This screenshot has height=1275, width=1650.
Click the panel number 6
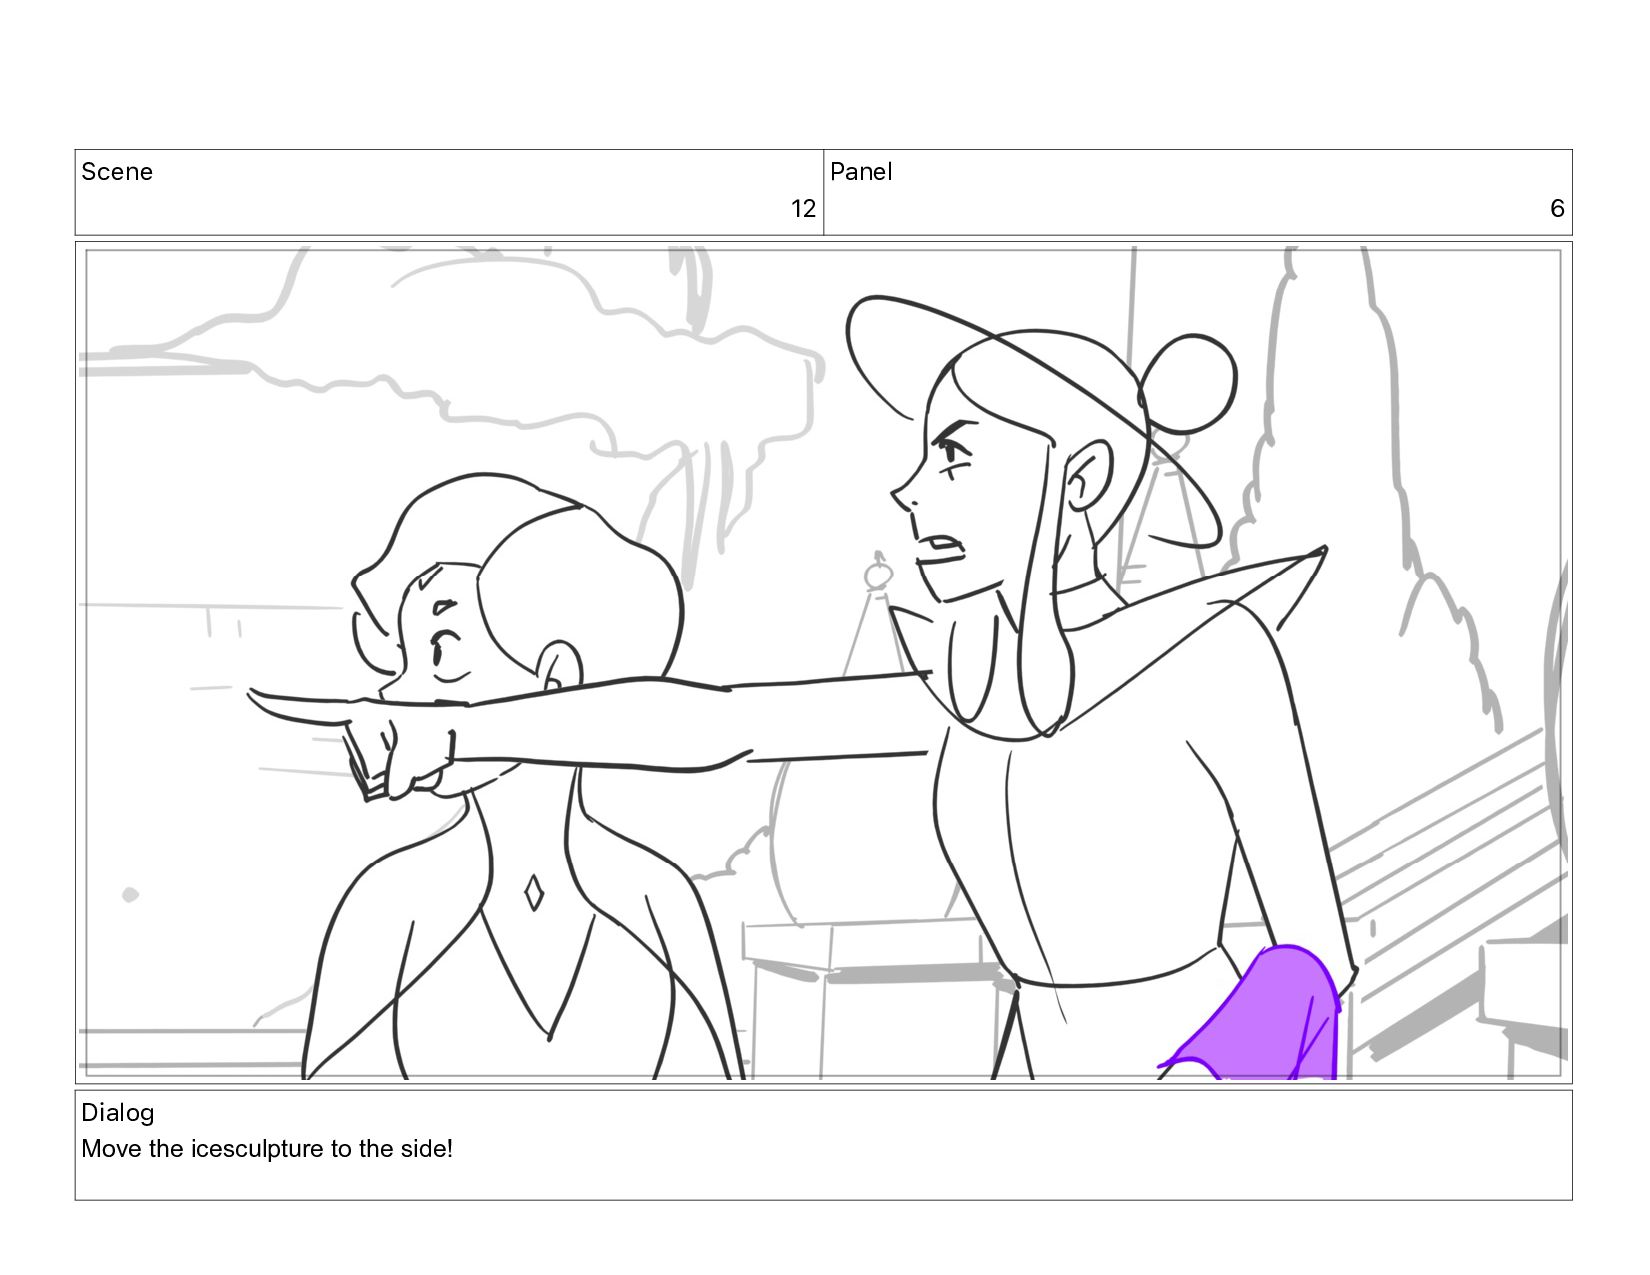(1557, 208)
